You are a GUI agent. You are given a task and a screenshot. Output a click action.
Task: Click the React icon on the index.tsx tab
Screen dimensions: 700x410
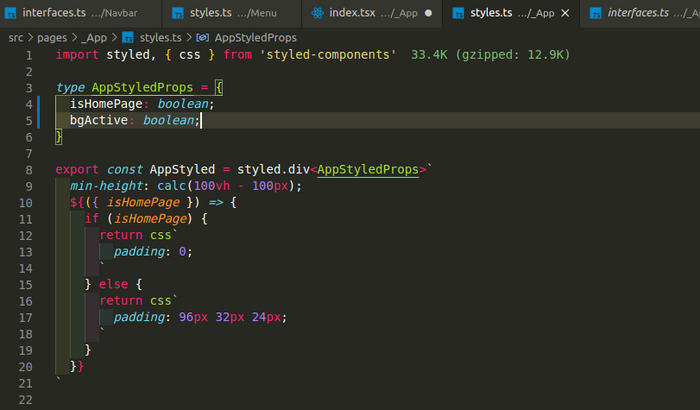317,13
